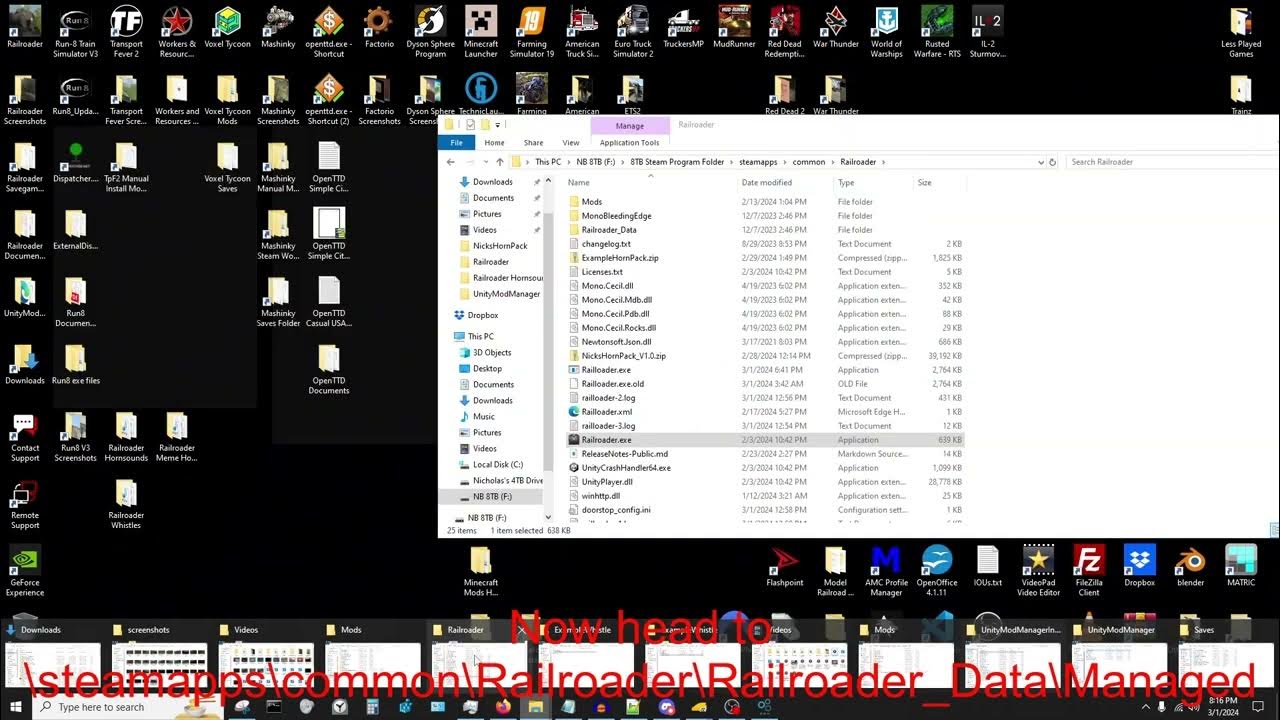
Task: Launch Run-8 Train Simulator V3 desktop icon
Action: 76,31
